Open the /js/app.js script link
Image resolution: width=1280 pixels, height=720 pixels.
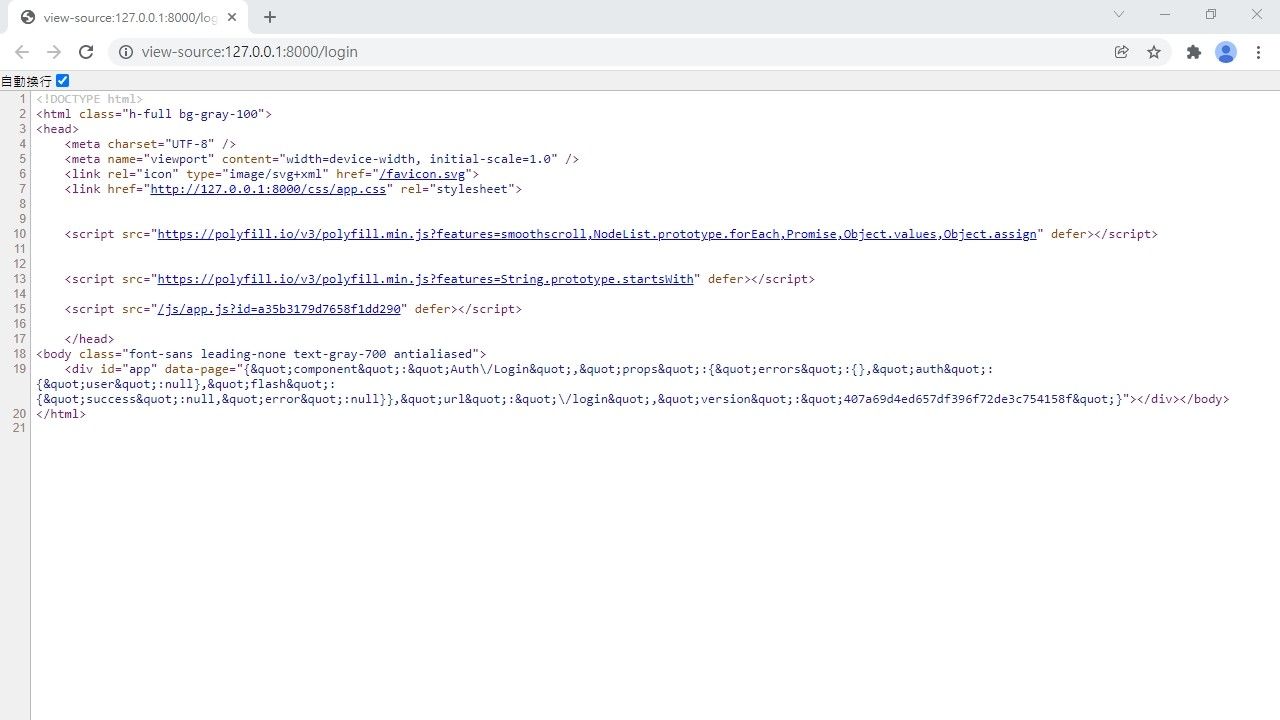[281, 309]
